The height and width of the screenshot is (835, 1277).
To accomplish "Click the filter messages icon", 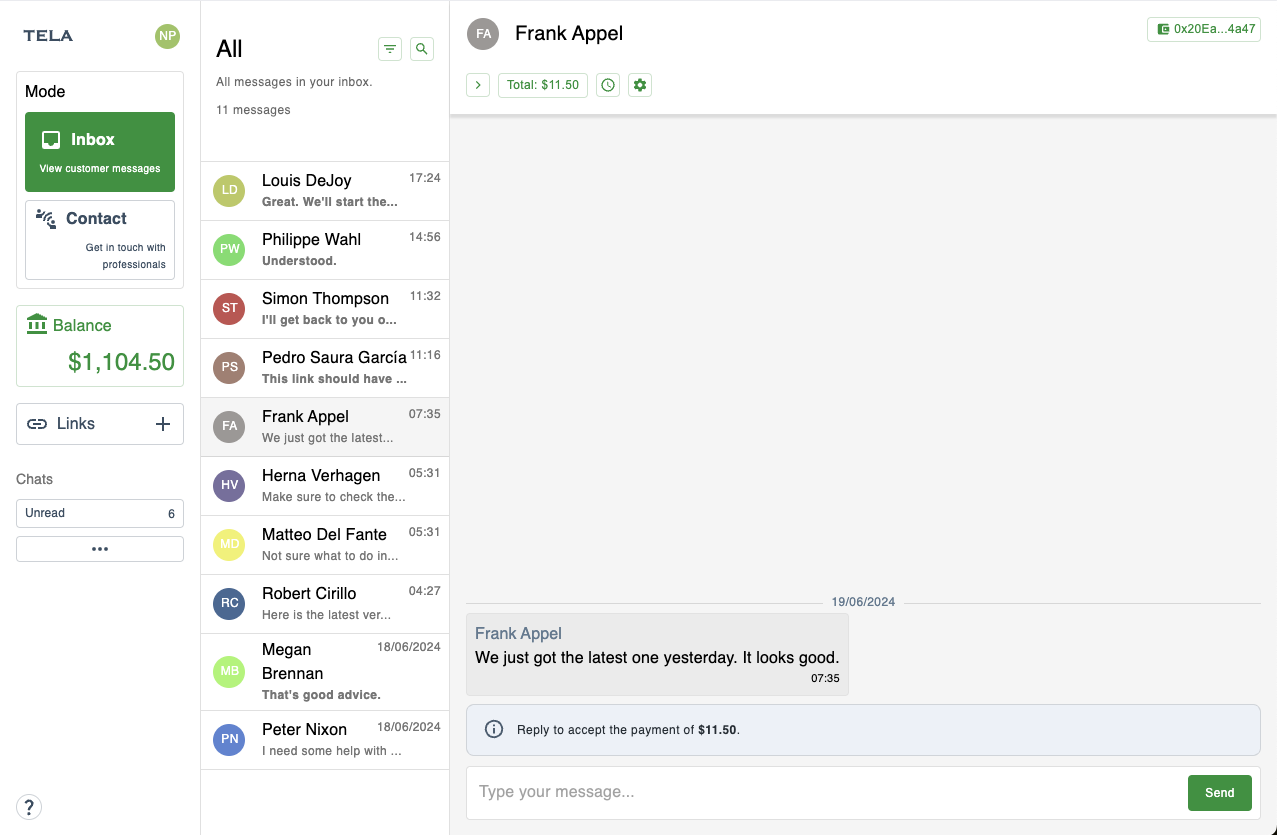I will [x=390, y=49].
